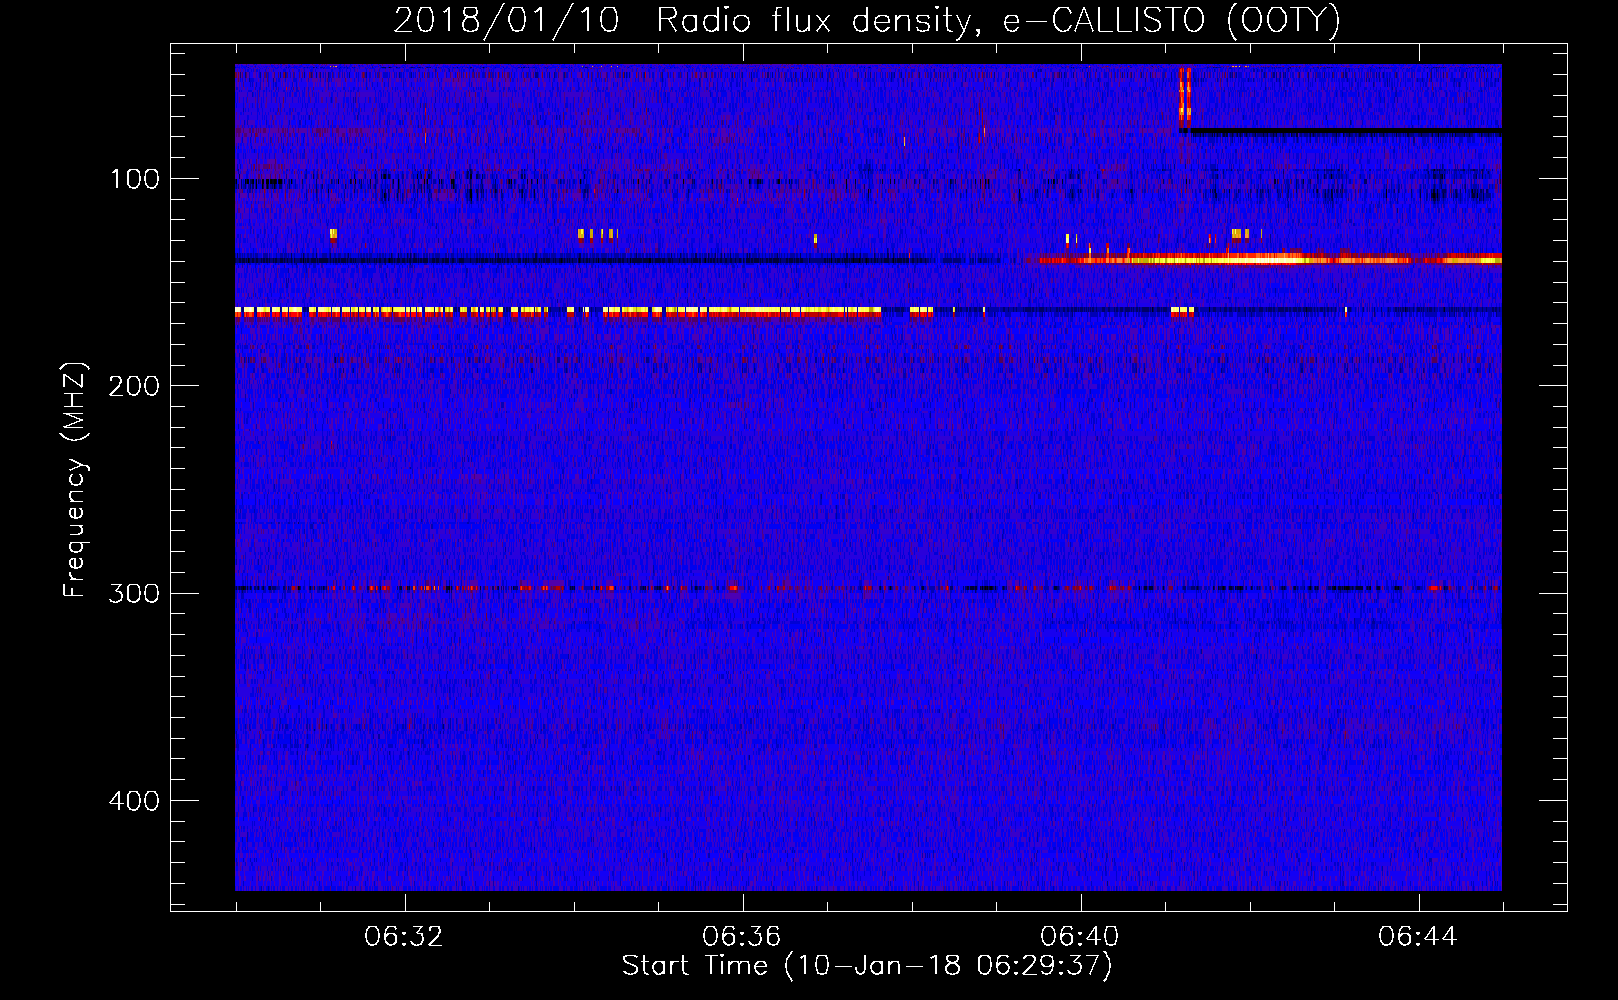Click the '06:44' time tick label
Screen dimensions: 1618x1000
pyautogui.click(x=1418, y=937)
